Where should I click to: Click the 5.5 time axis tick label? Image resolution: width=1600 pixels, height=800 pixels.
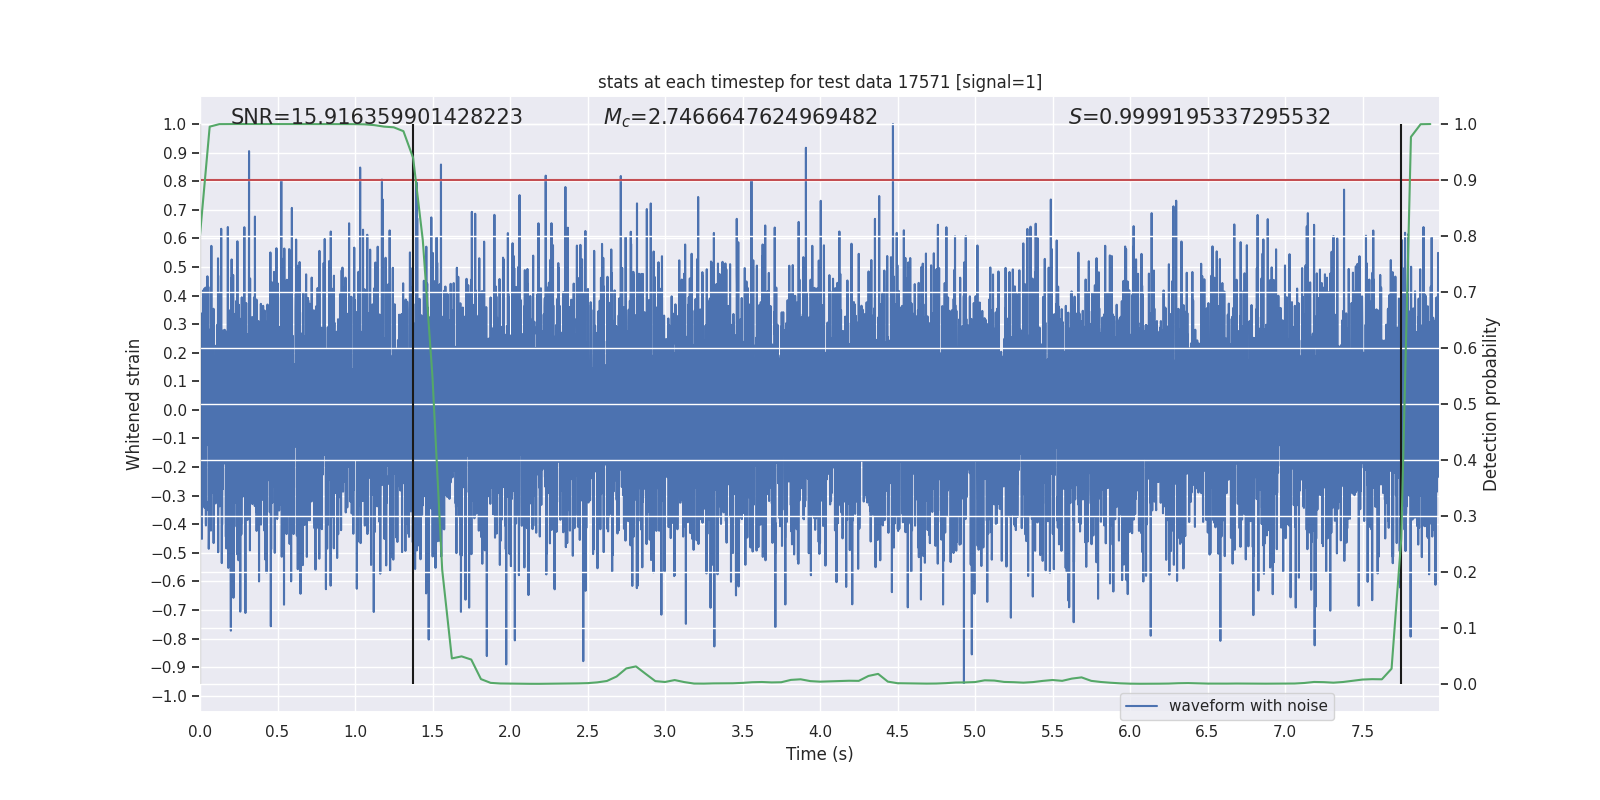tap(1052, 731)
